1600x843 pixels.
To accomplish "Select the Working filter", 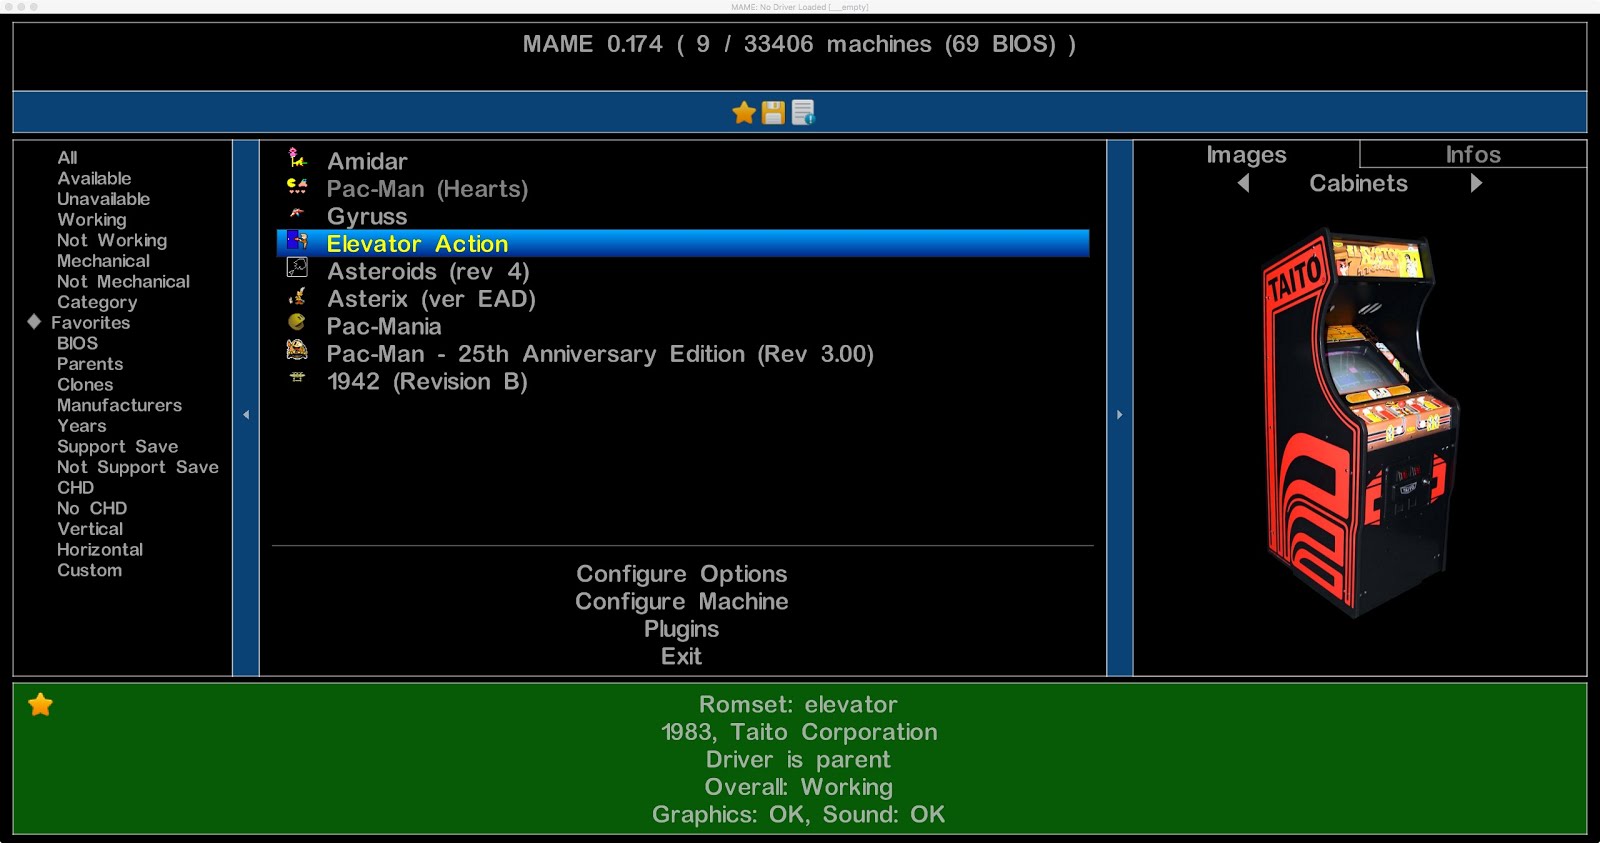I will pyautogui.click(x=92, y=220).
